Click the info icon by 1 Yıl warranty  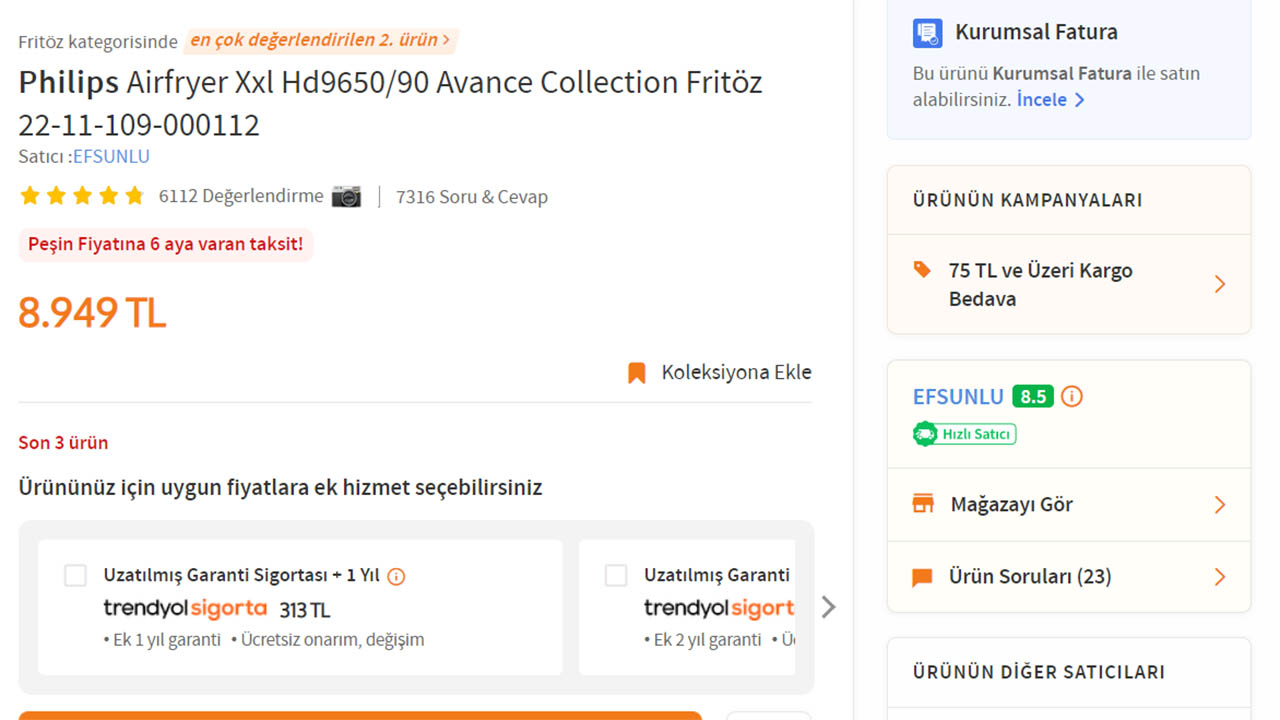[396, 576]
